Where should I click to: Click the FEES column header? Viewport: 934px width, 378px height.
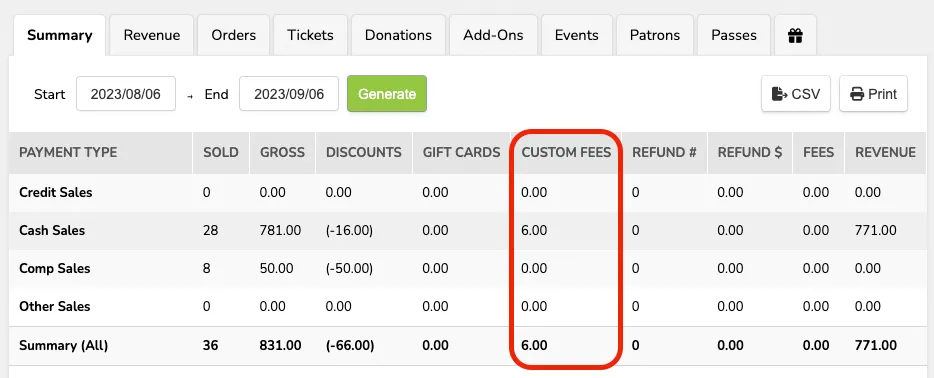pos(818,152)
